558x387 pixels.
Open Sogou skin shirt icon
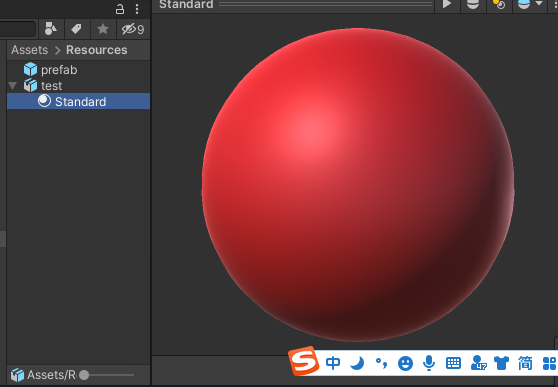(x=501, y=363)
